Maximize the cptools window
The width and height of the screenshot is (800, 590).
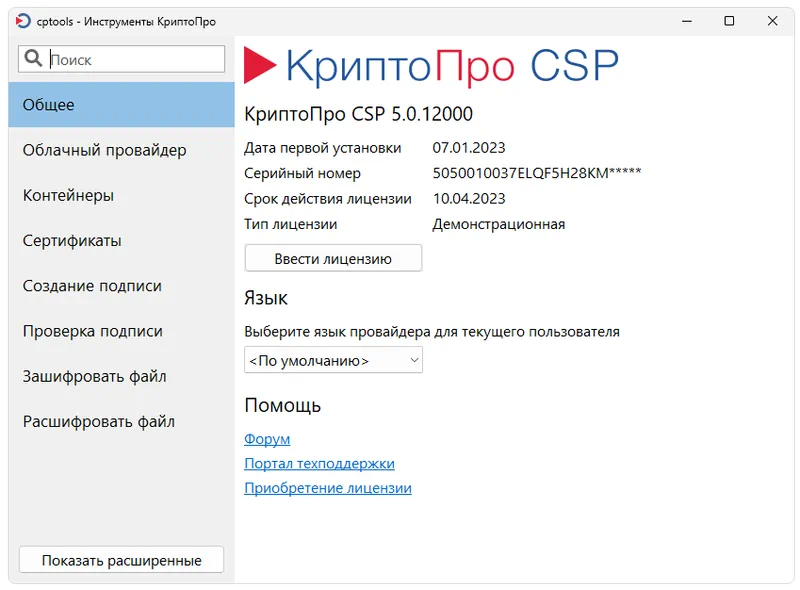[x=730, y=21]
